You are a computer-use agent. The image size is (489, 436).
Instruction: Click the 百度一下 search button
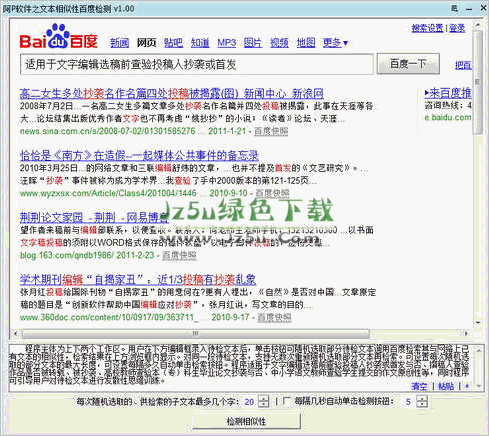408,64
